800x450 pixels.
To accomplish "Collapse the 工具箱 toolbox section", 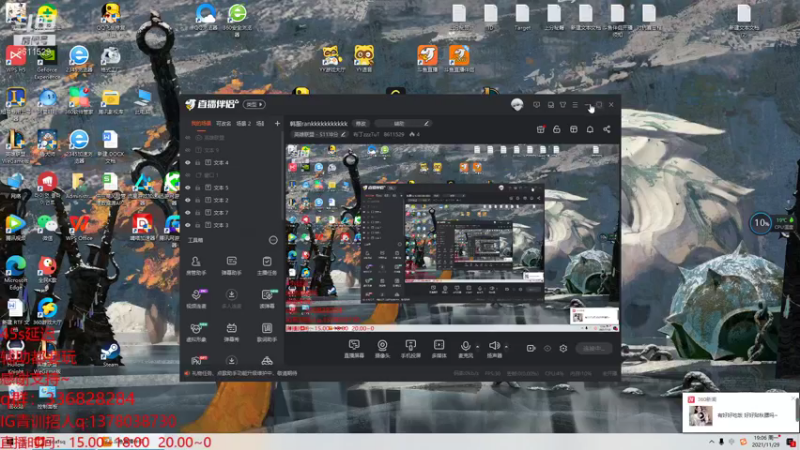I will [273, 240].
